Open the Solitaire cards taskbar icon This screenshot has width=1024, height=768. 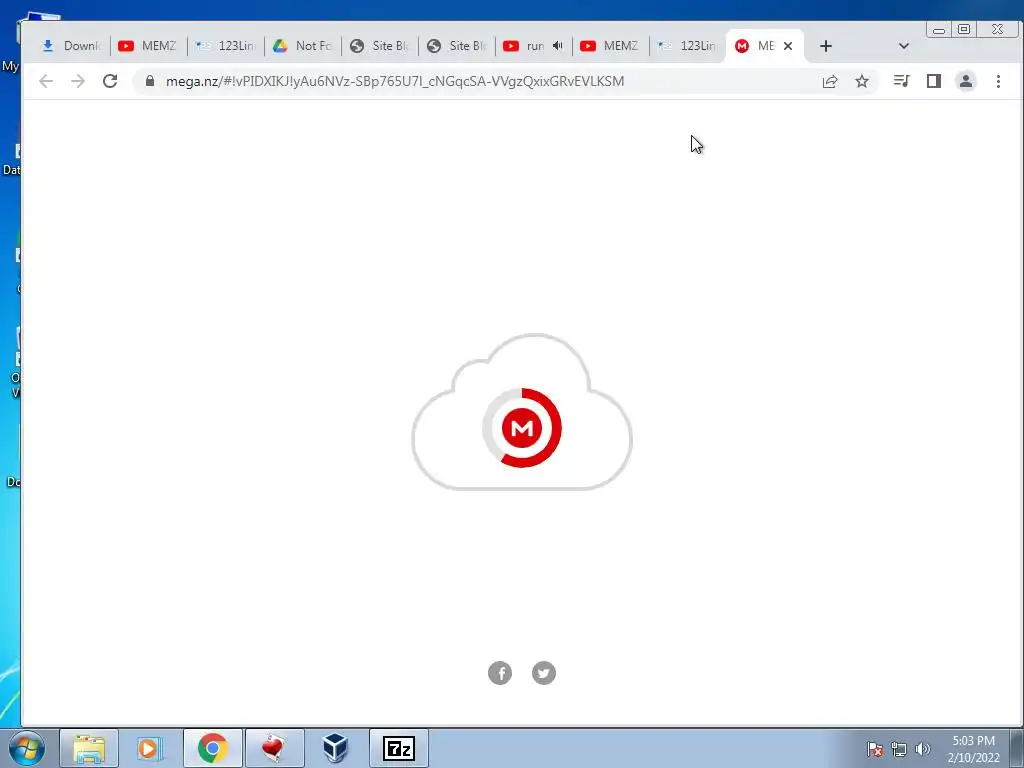click(274, 748)
